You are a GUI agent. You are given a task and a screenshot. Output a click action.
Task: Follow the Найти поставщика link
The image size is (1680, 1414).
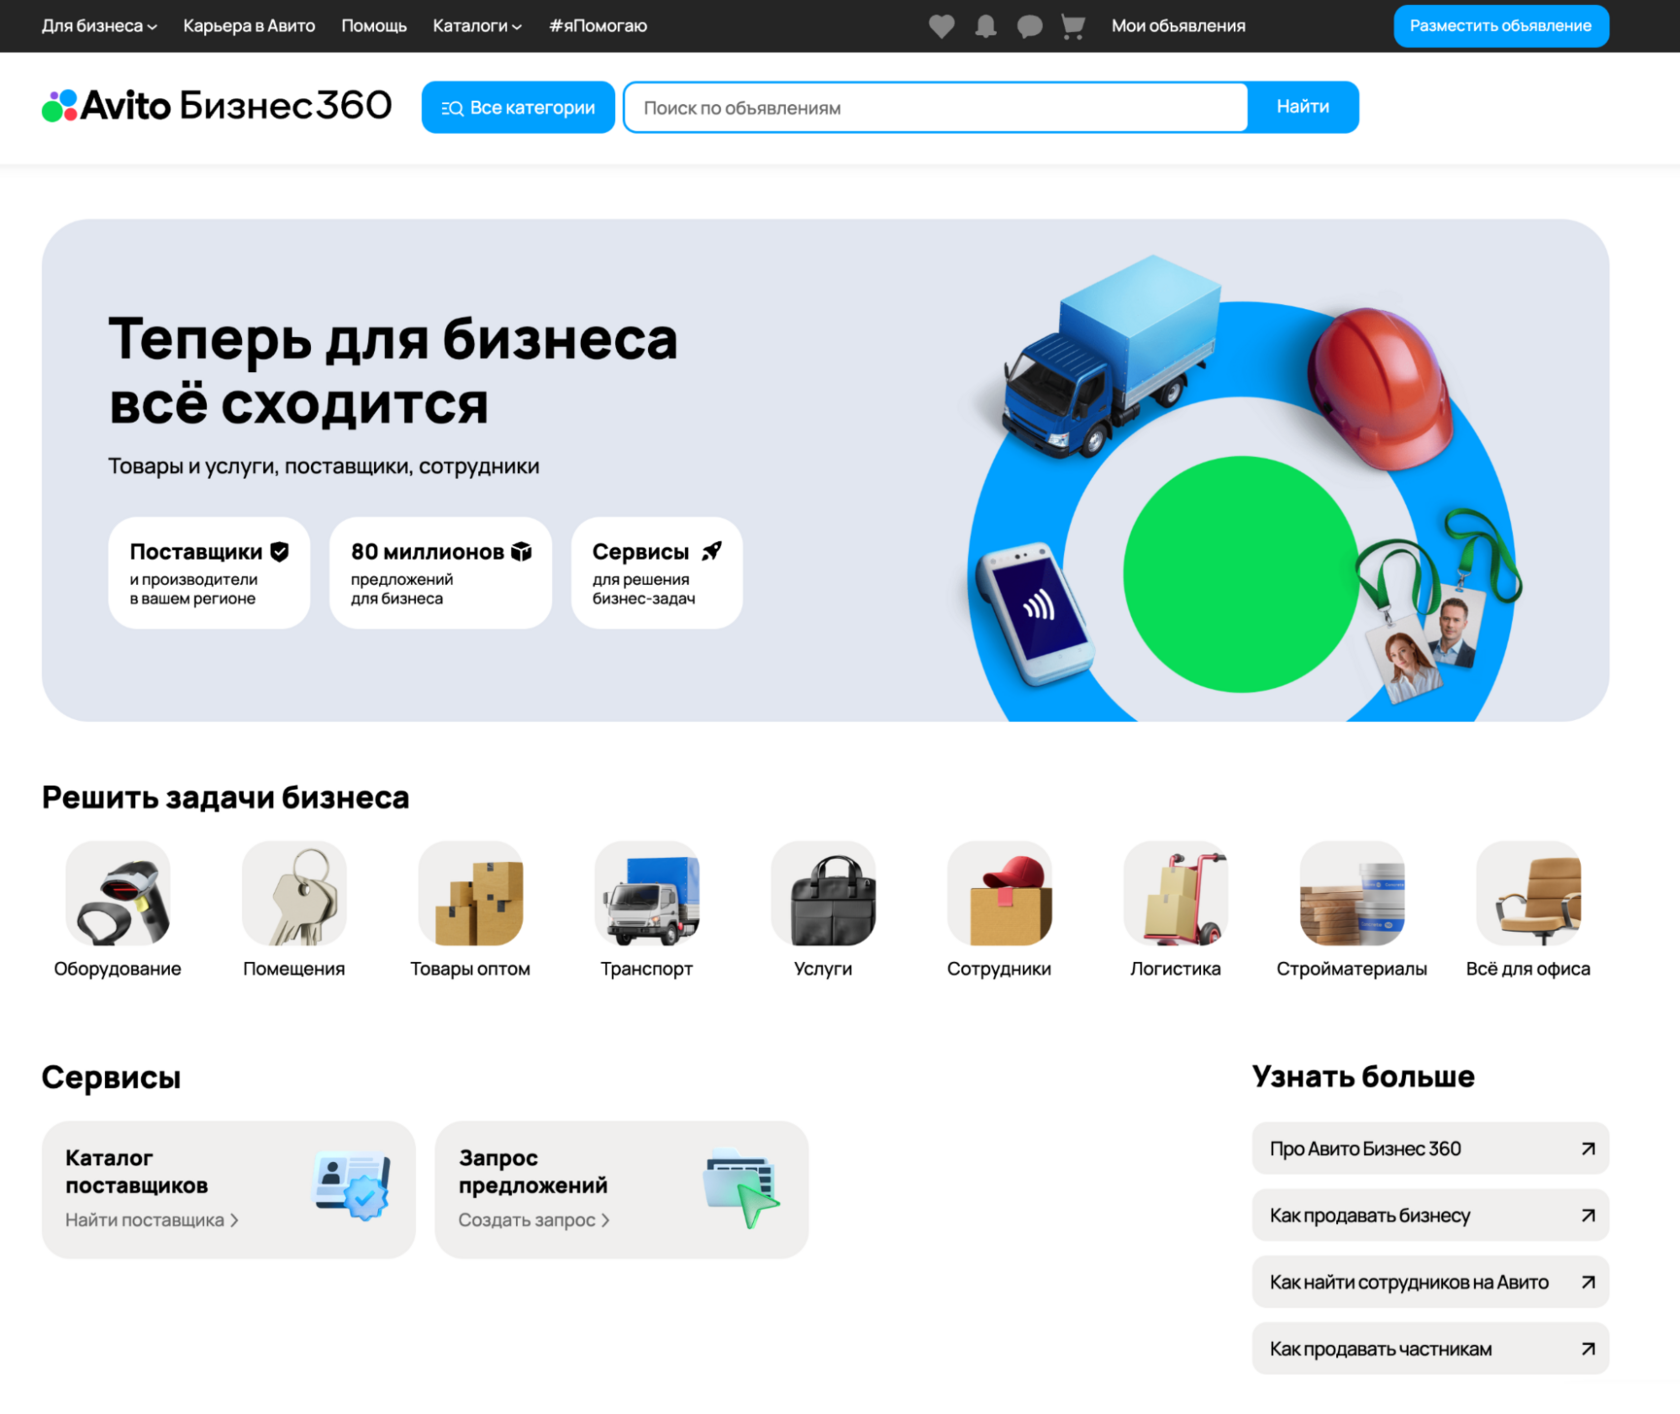click(152, 1220)
